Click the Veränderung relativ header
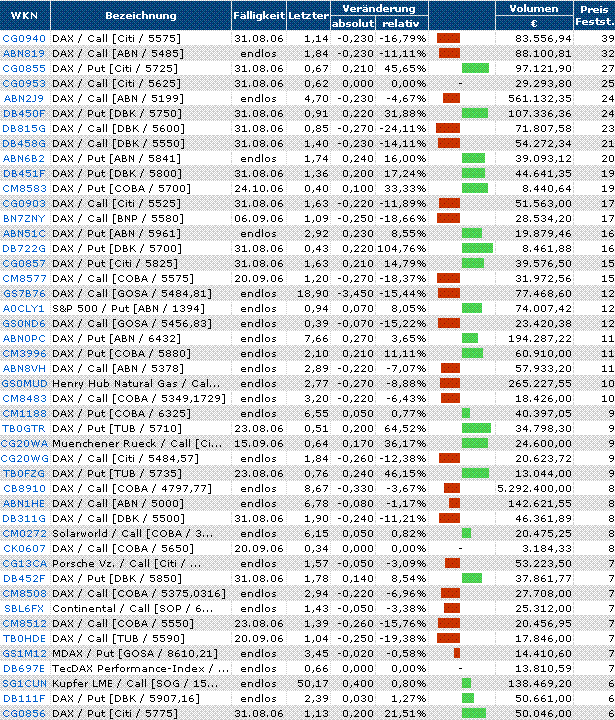615x720 pixels. [401, 23]
